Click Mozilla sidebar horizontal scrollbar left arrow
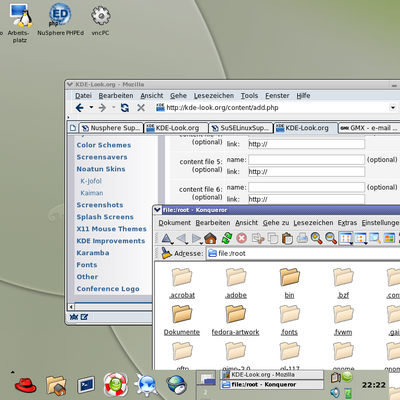Image resolution: width=400 pixels, height=400 pixels. [x=71, y=307]
